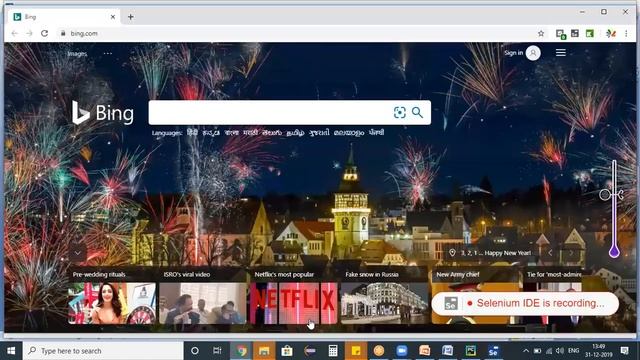Bookmark this page with star icon

pos(541,33)
